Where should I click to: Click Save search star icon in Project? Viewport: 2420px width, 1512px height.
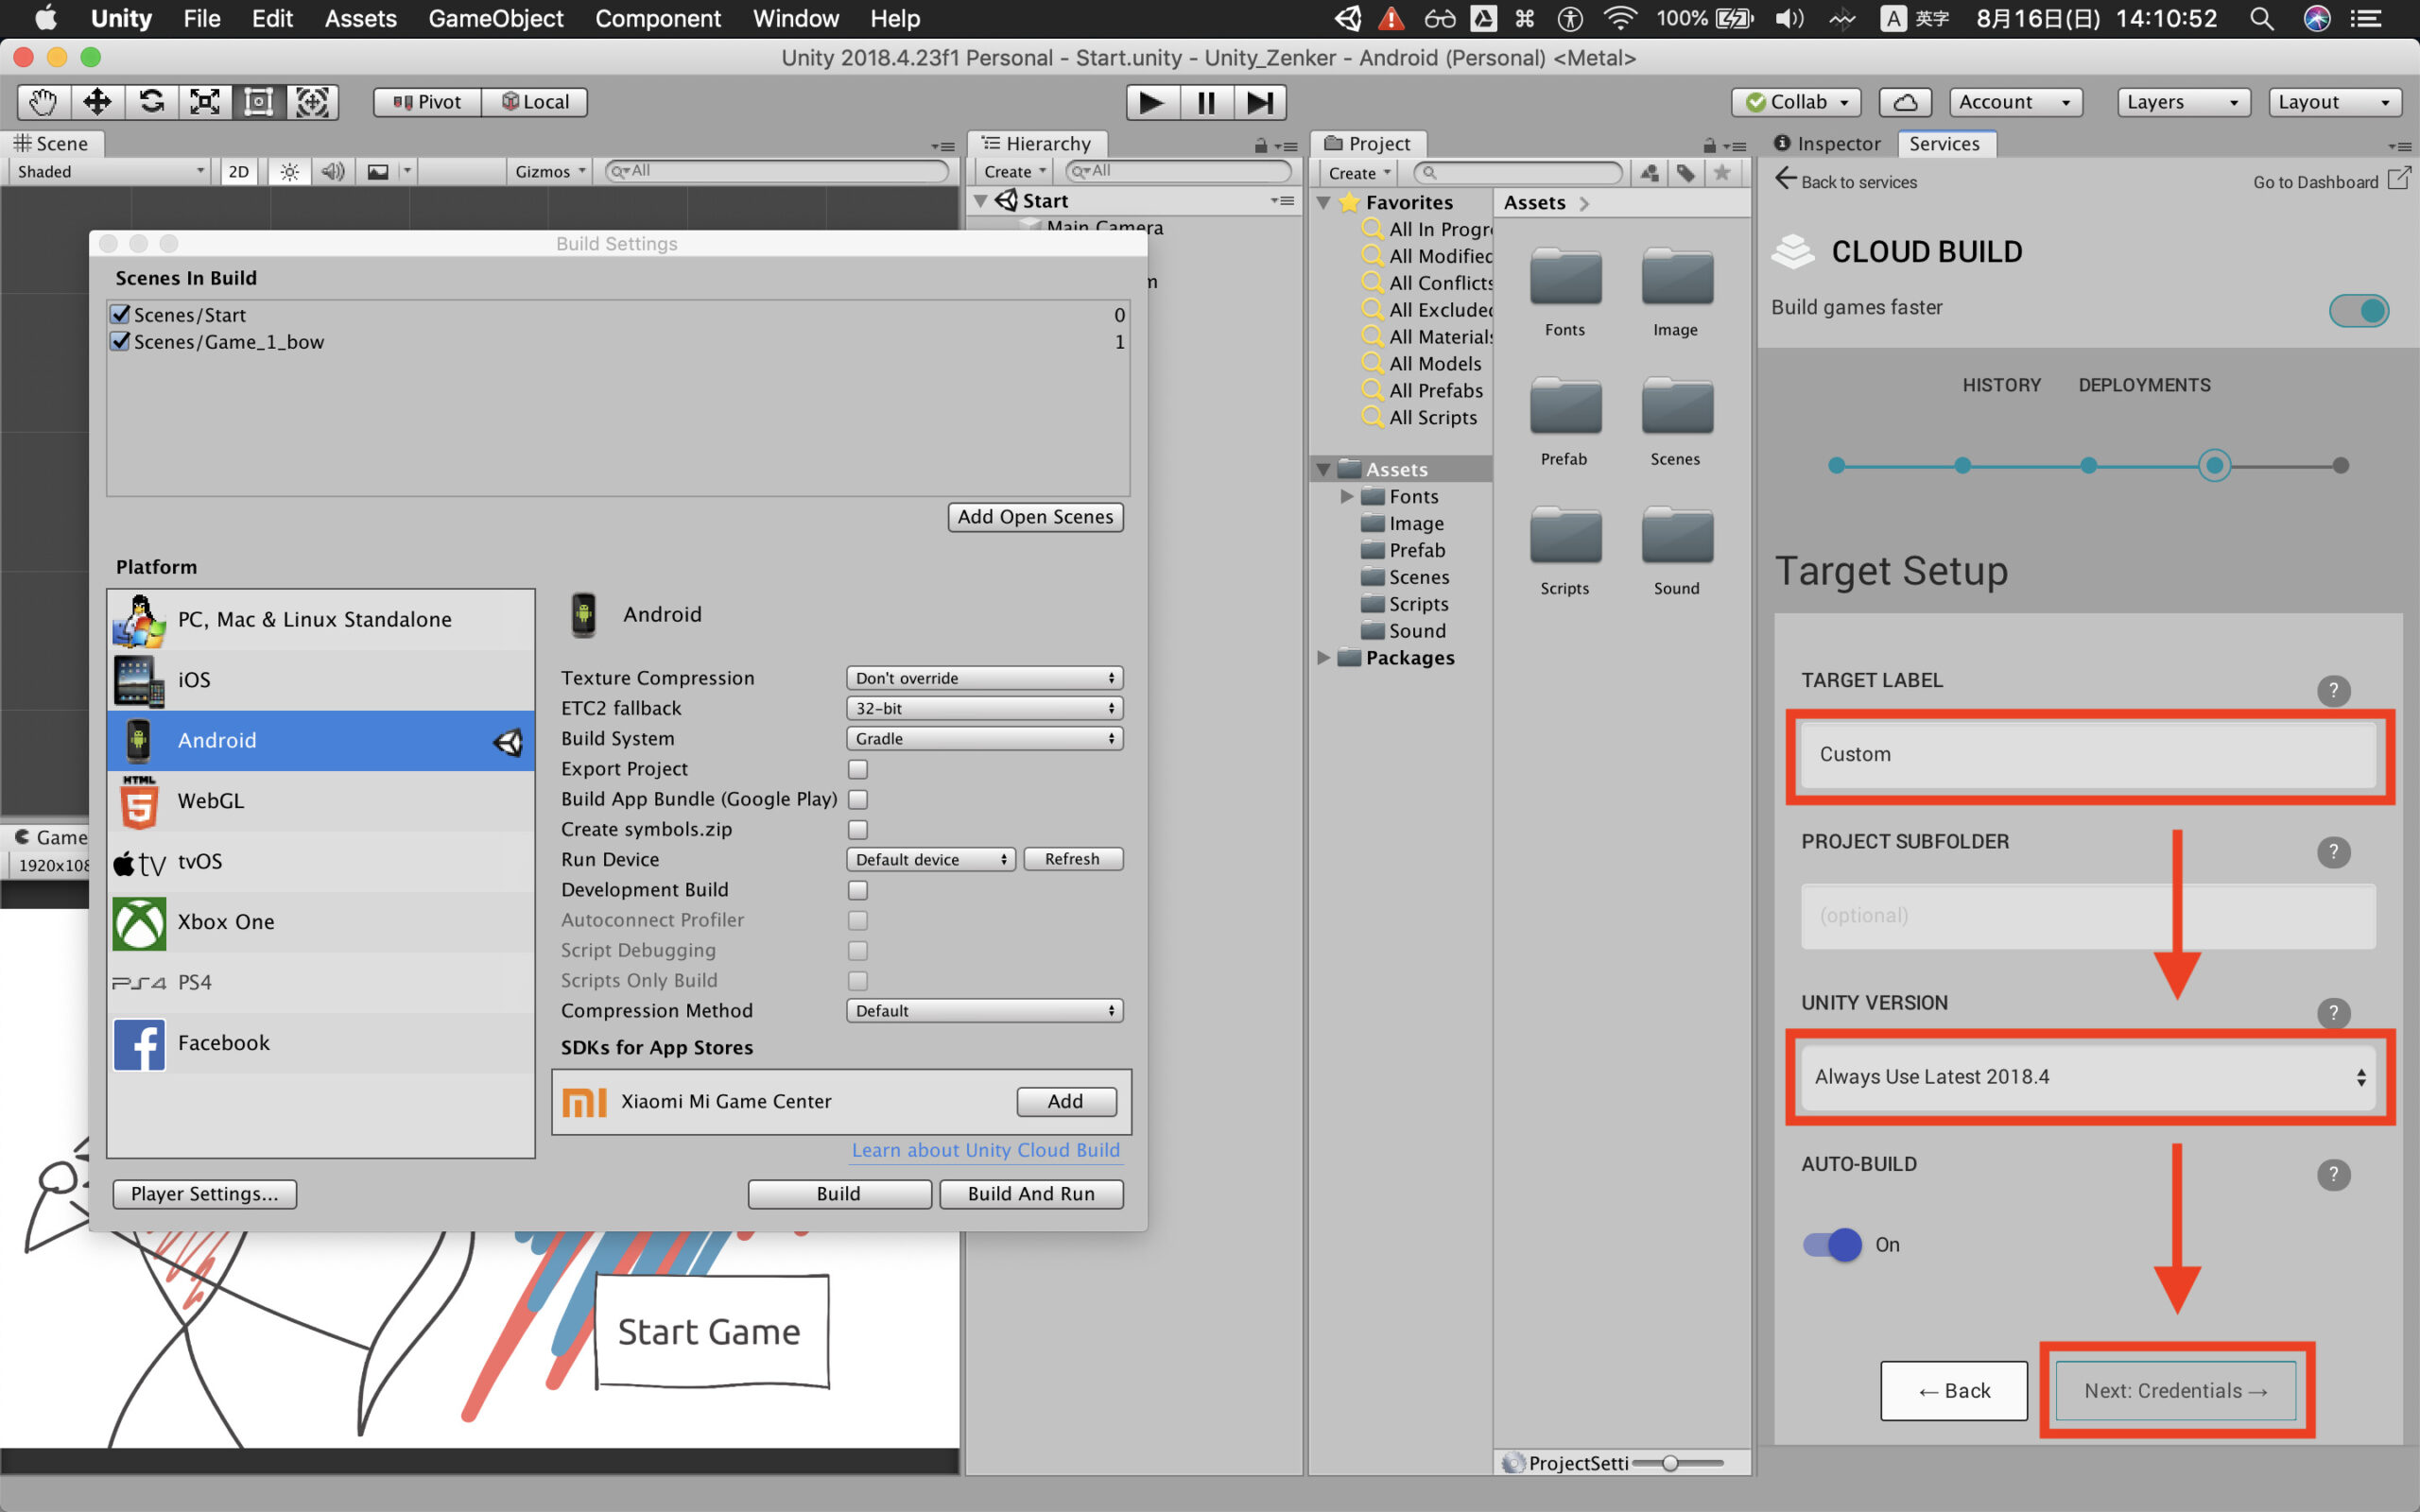1722,173
